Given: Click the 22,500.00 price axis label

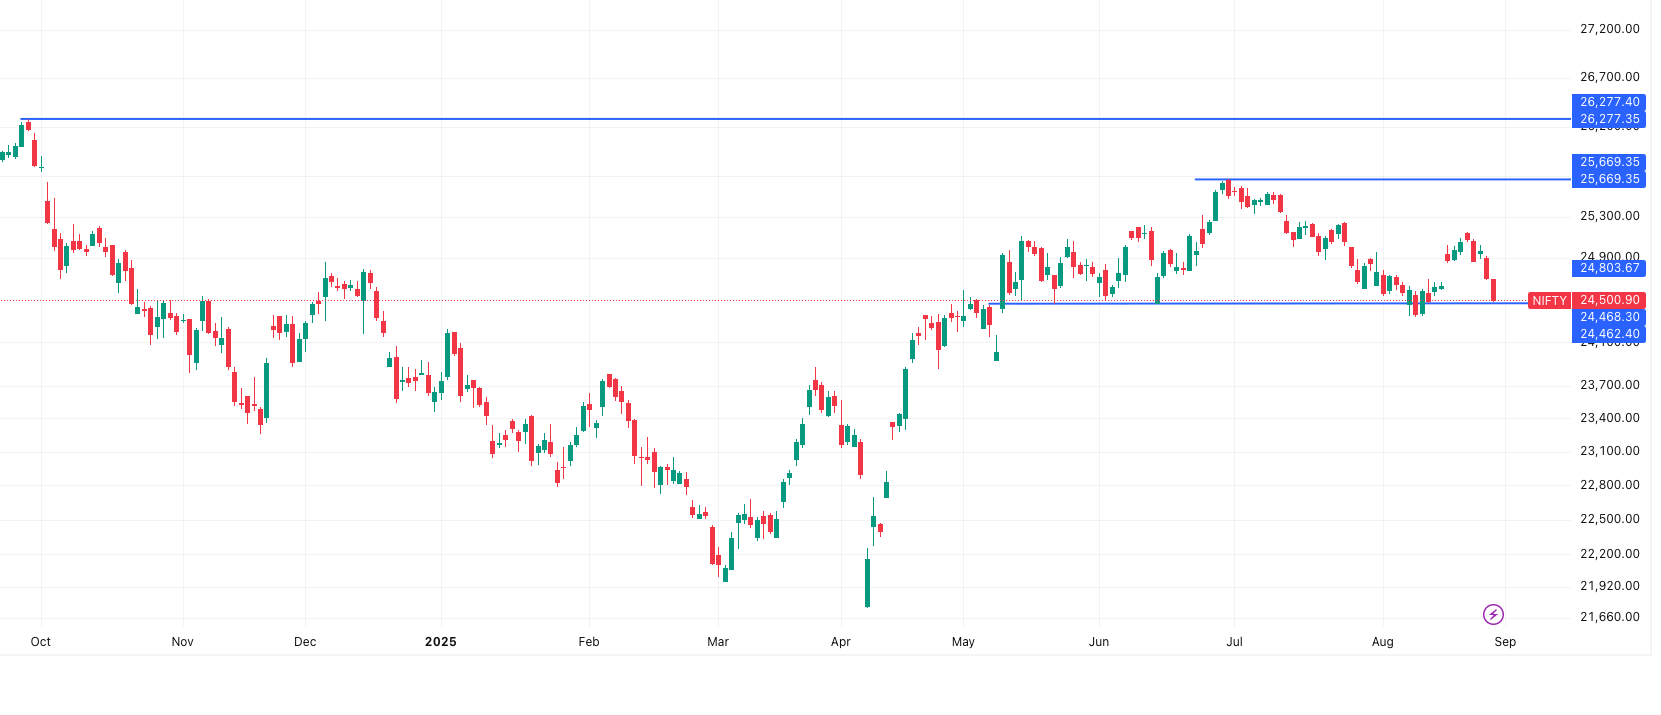Looking at the screenshot, I should pyautogui.click(x=1609, y=519).
